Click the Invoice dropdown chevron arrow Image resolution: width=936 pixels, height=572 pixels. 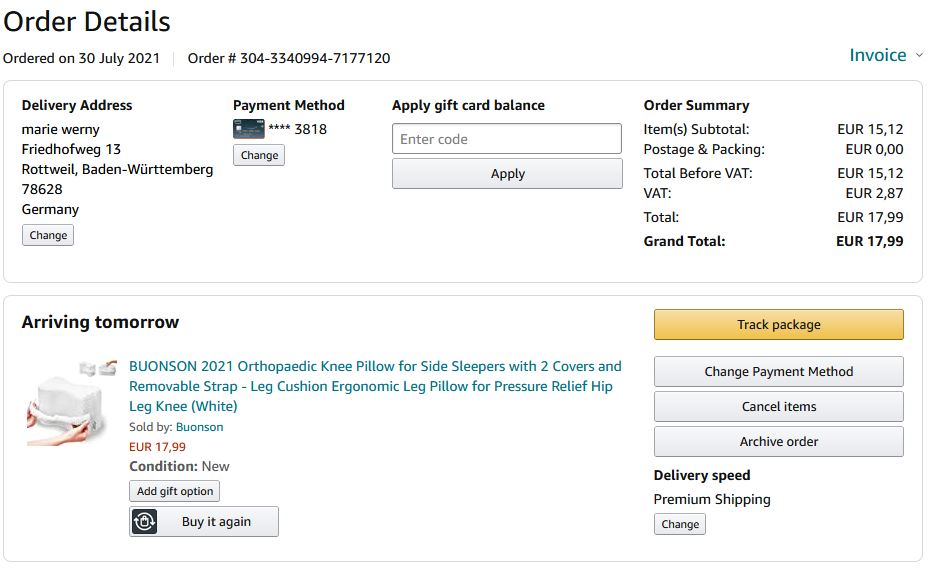tap(919, 56)
